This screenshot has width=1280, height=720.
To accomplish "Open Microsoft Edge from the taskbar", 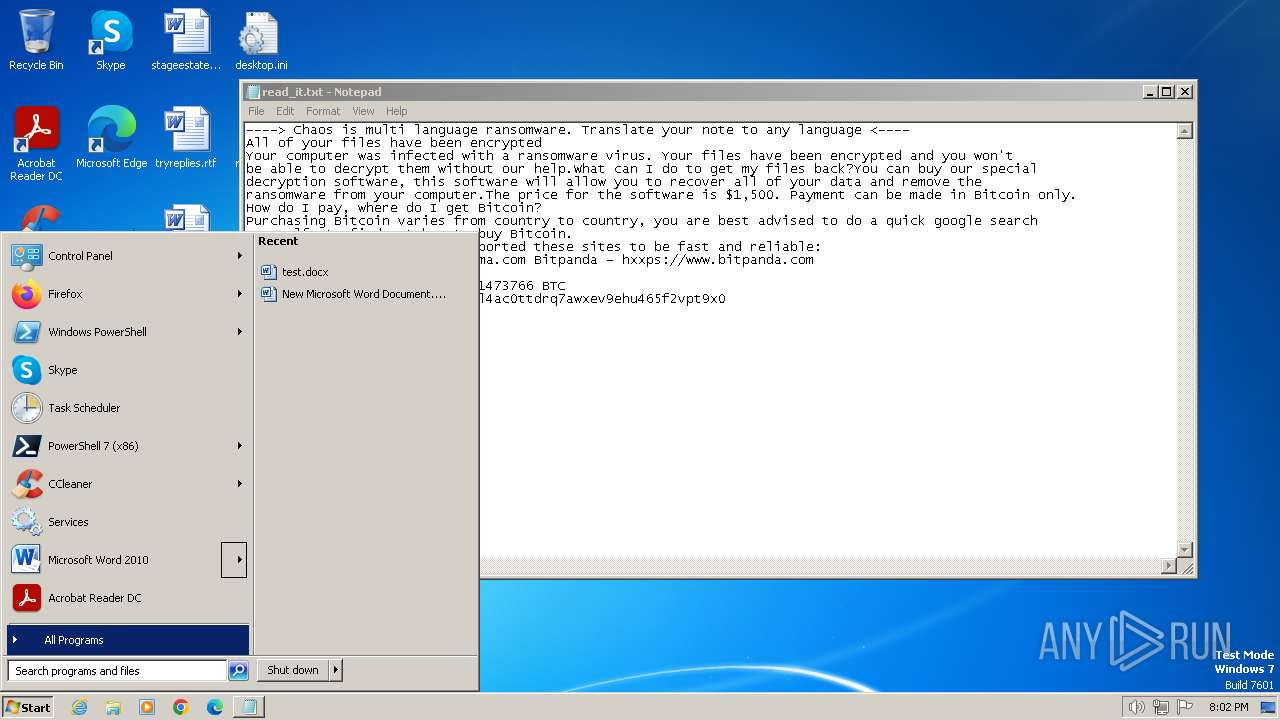I will [215, 707].
